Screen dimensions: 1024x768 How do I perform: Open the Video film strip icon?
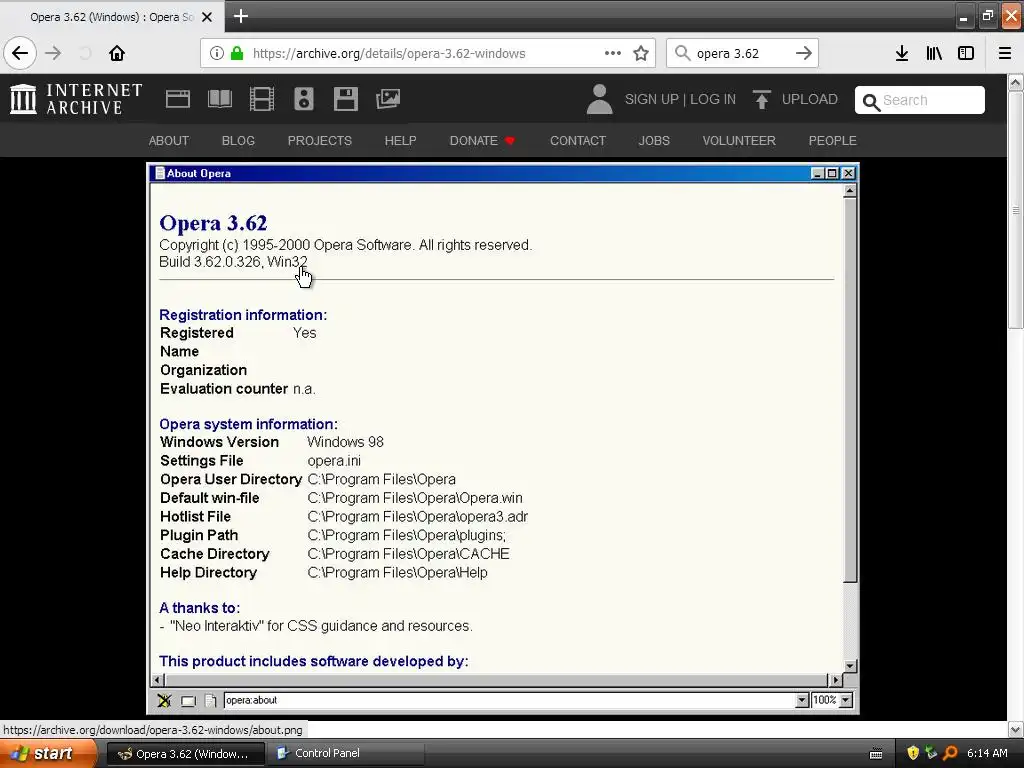[262, 99]
